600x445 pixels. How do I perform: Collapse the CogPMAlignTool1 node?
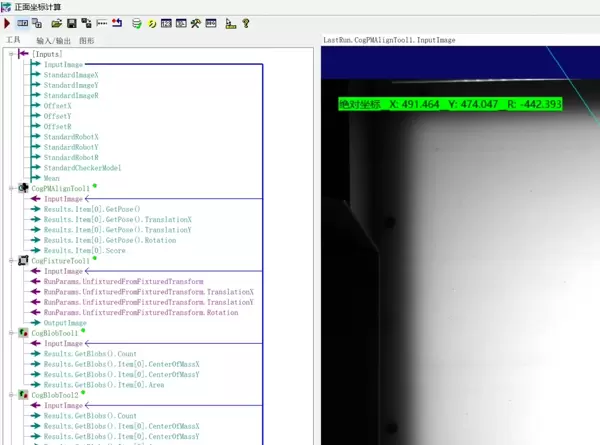11,188
